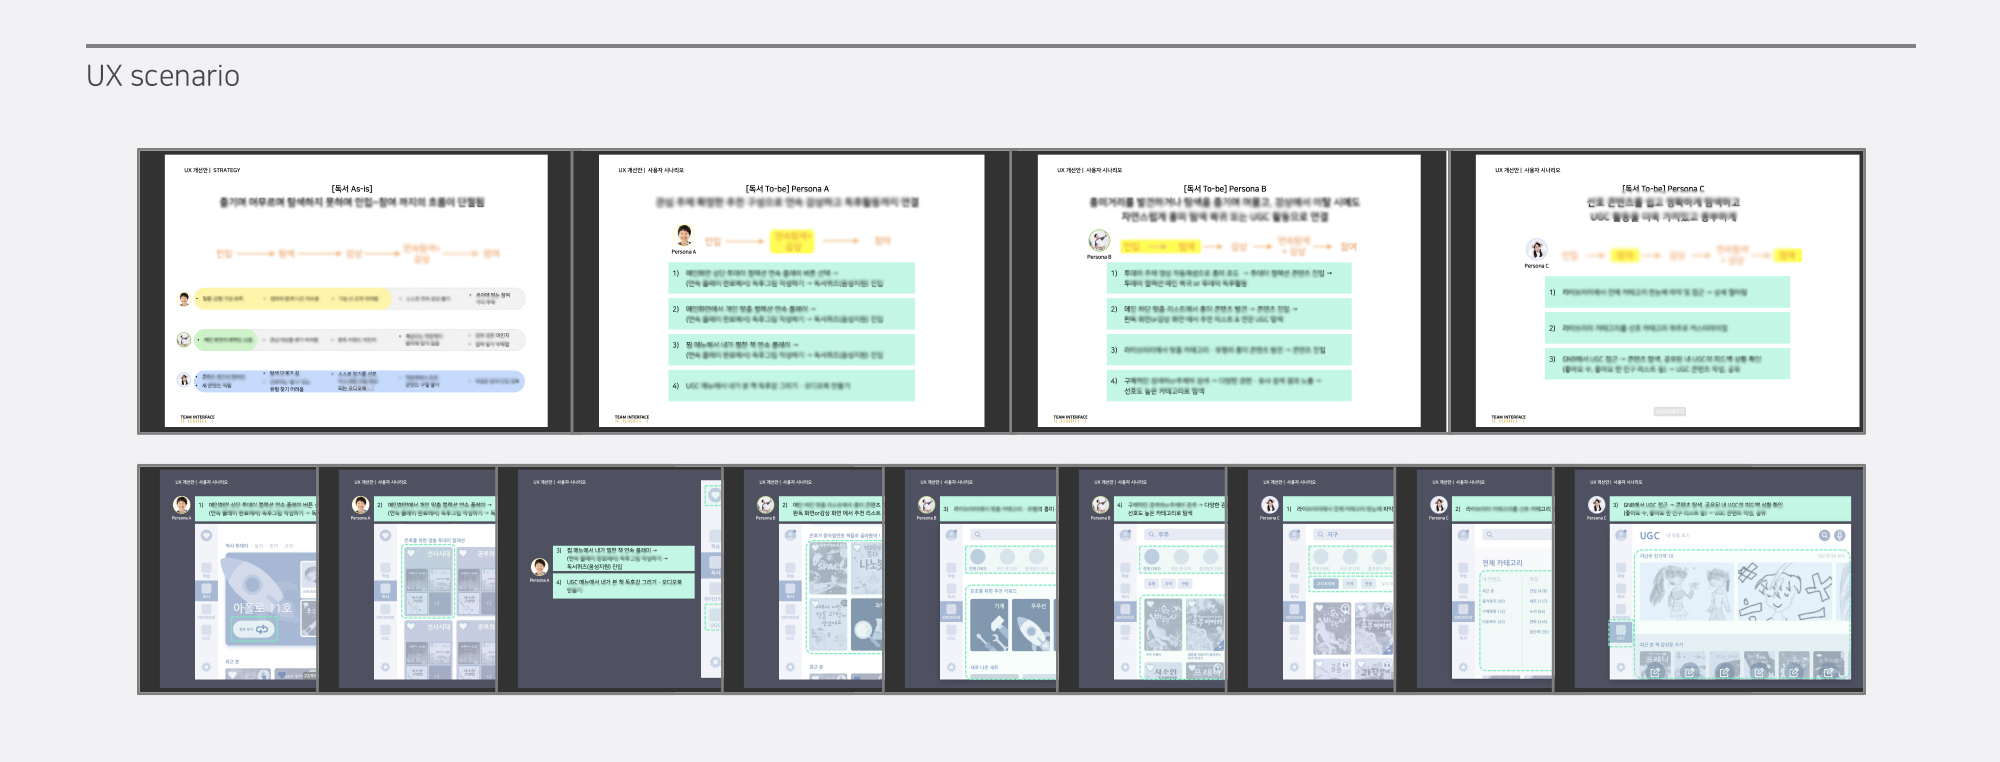Select the highlighted filter chip below the 지구 search

pos(1325,583)
